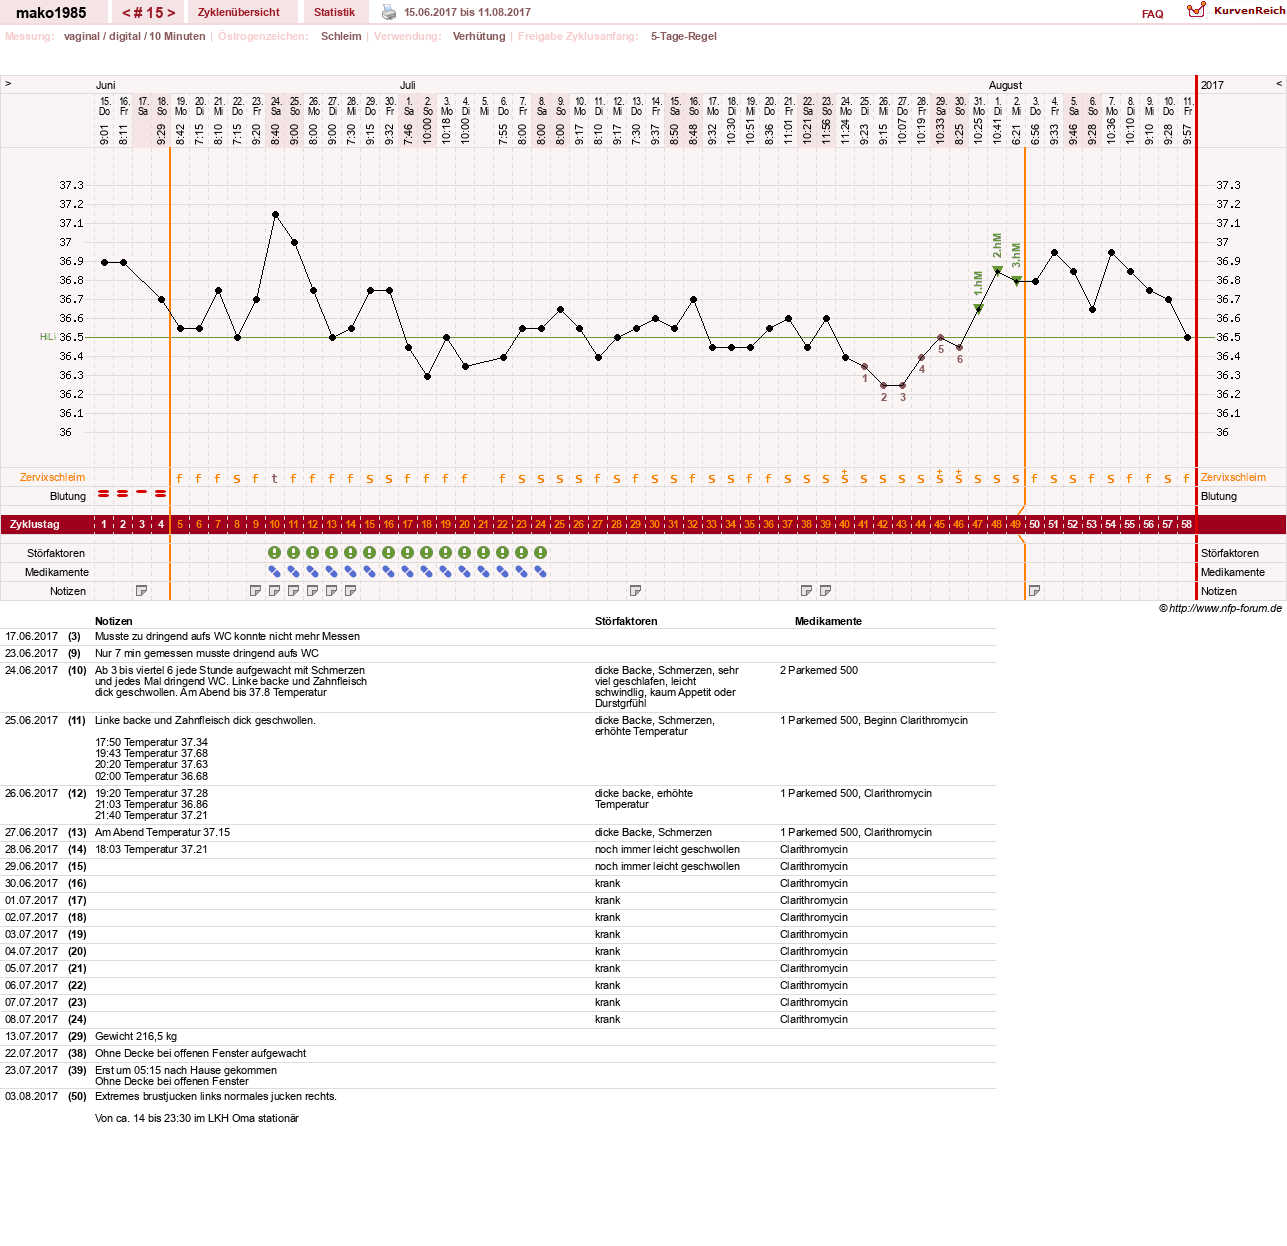This screenshot has height=1246, width=1287.
Task: Open the Statistik tab
Action: pos(334,12)
